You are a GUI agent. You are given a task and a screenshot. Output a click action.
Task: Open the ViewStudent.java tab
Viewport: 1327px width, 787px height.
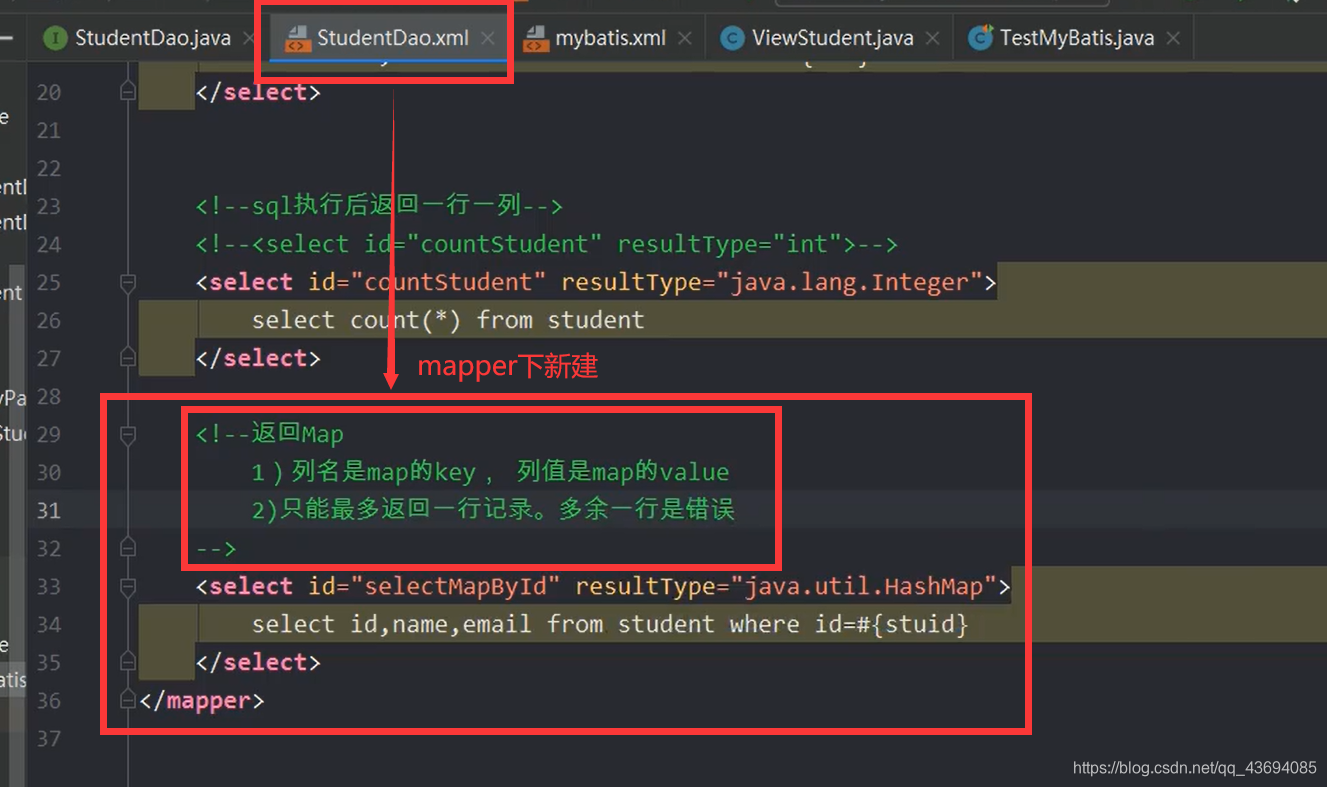(x=832, y=38)
